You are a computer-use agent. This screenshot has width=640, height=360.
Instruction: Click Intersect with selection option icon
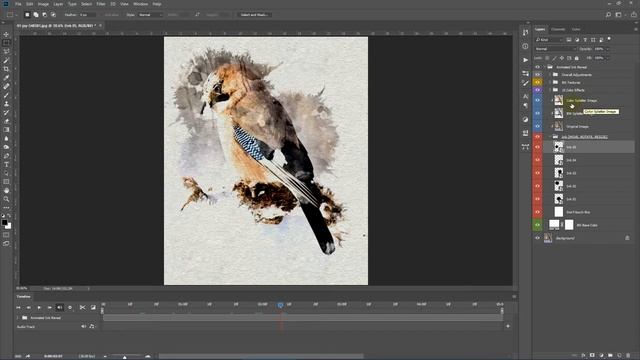tap(53, 15)
